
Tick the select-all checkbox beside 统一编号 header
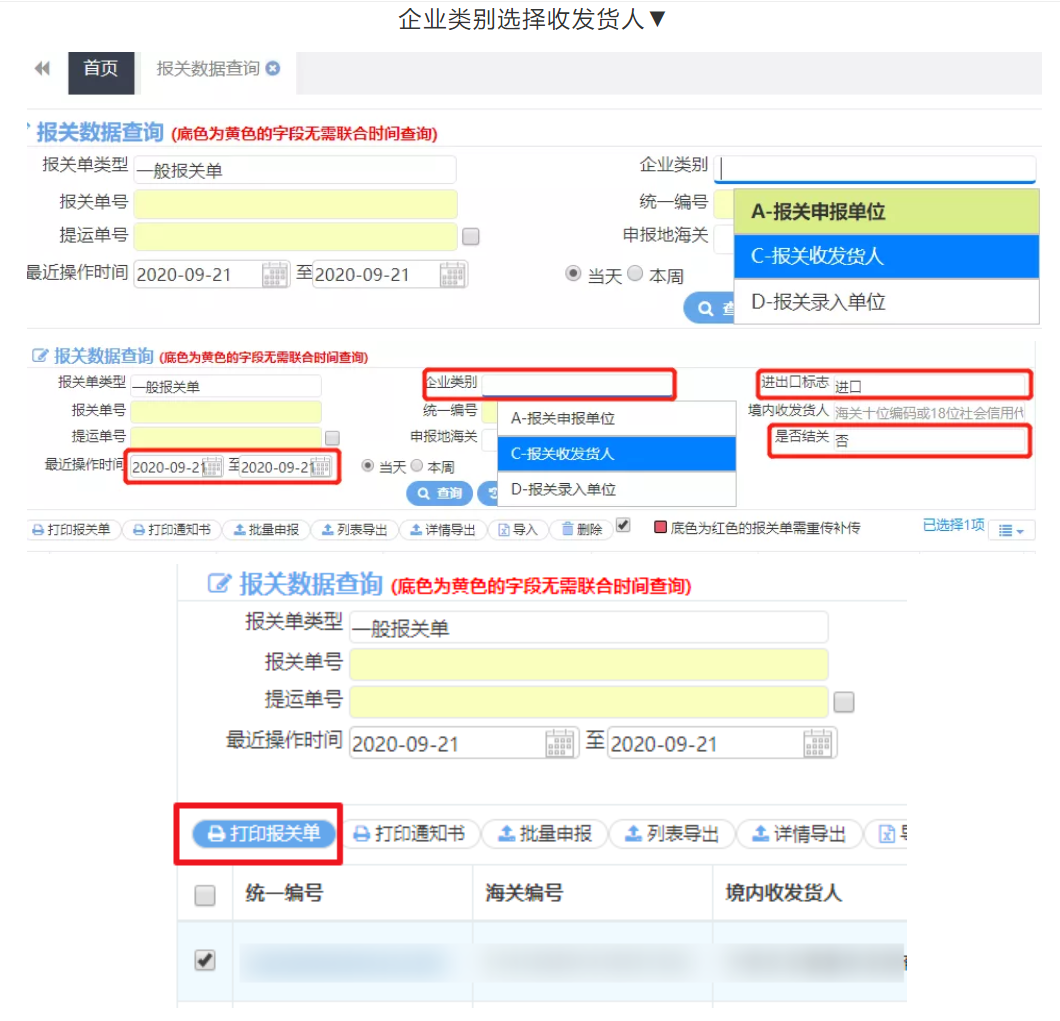(x=205, y=895)
